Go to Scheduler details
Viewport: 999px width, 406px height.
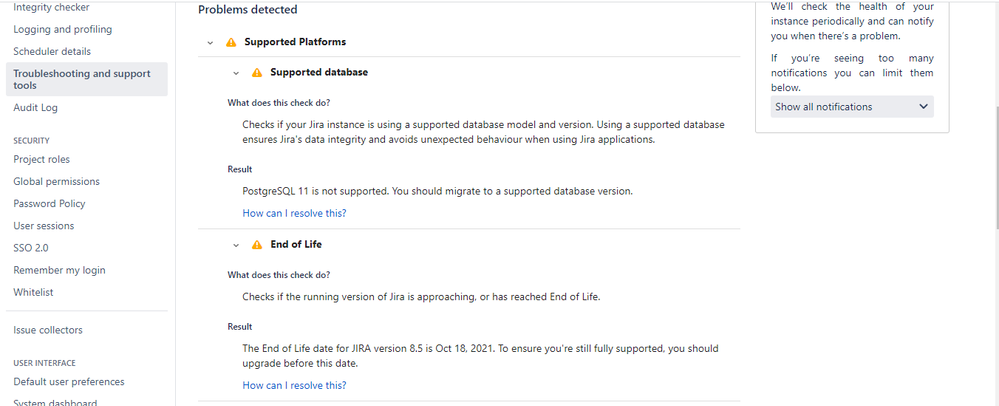[51, 51]
